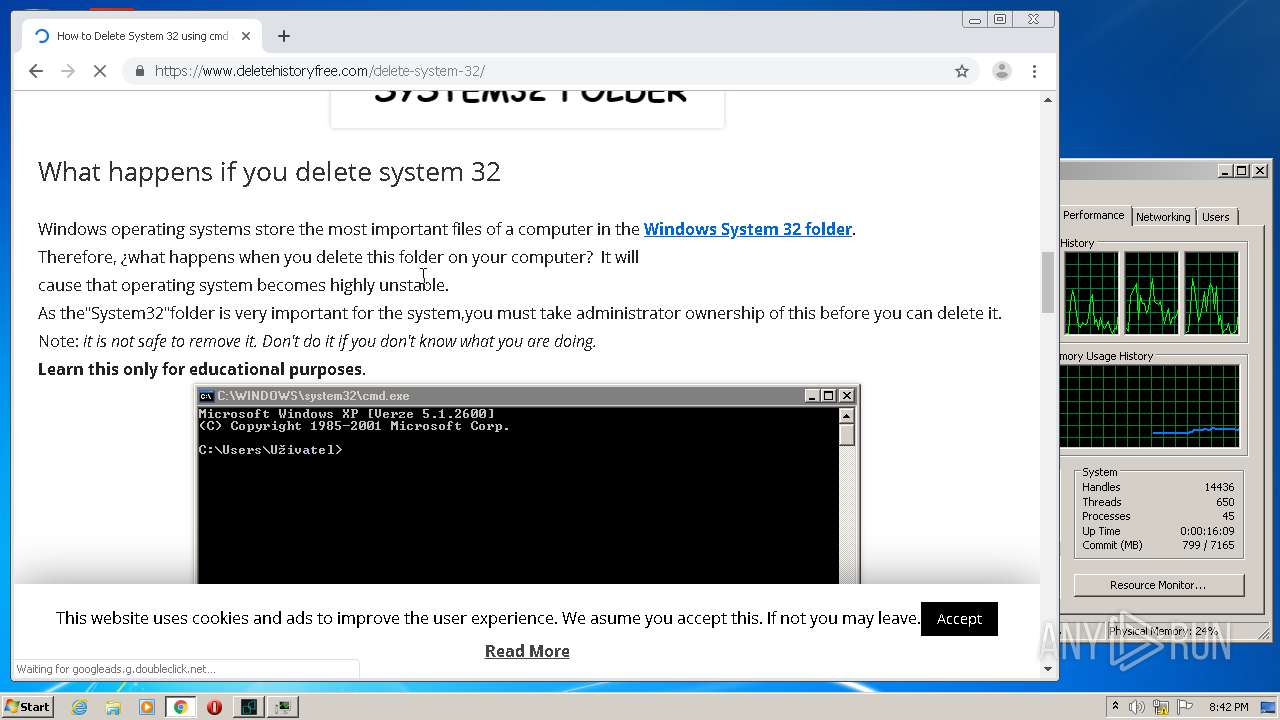Open Windows Explorer from the taskbar
The height and width of the screenshot is (720, 1280).
pos(113,707)
